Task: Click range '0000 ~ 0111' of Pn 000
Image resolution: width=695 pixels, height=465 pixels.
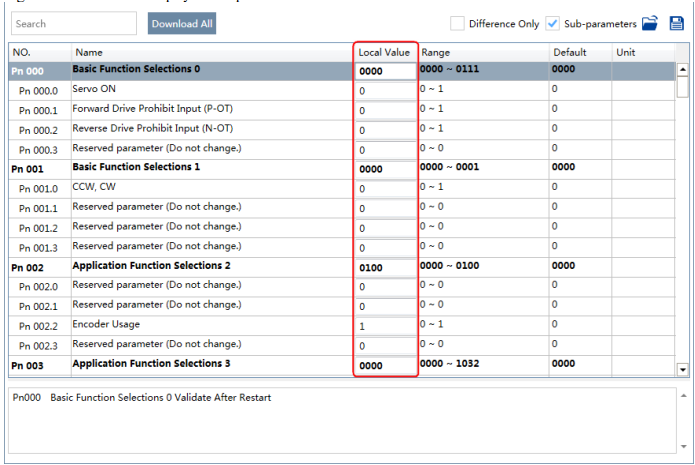Action: click(449, 69)
